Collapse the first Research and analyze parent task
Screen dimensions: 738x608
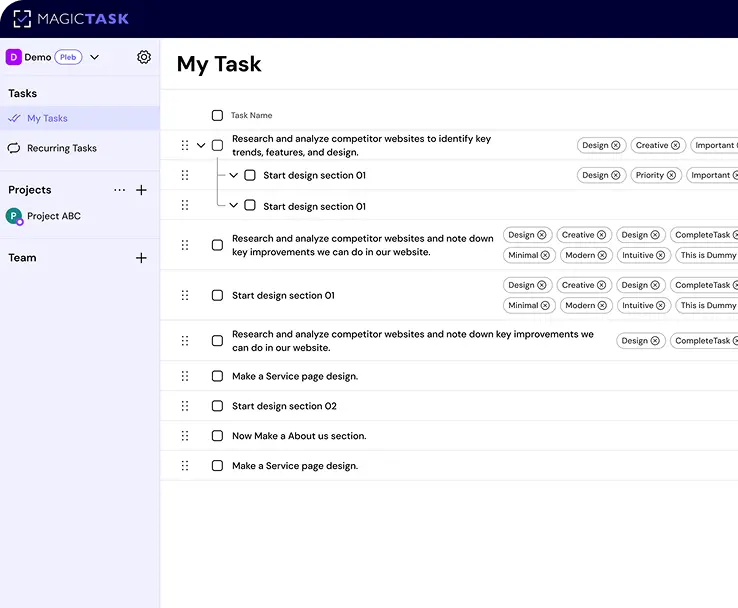[x=201, y=145]
